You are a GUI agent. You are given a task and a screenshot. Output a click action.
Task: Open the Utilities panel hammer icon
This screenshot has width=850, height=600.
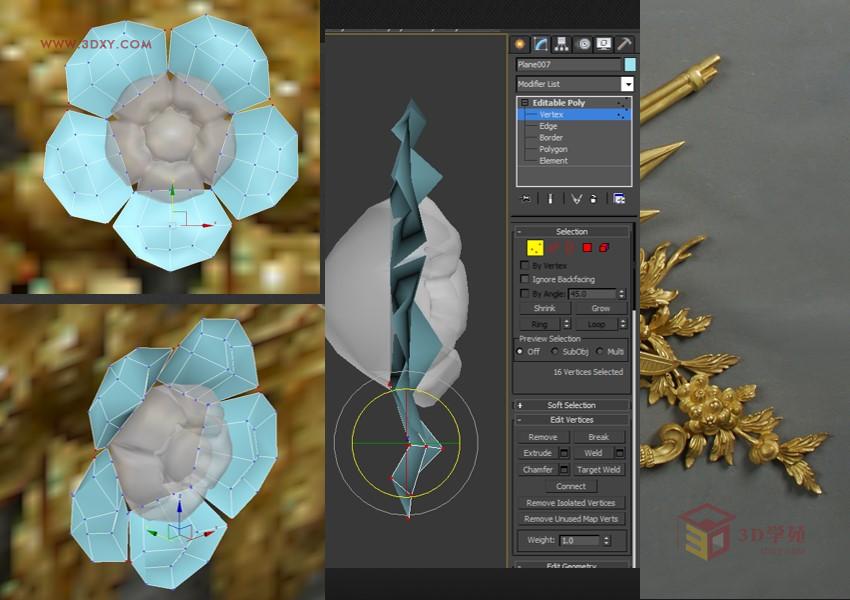point(625,46)
